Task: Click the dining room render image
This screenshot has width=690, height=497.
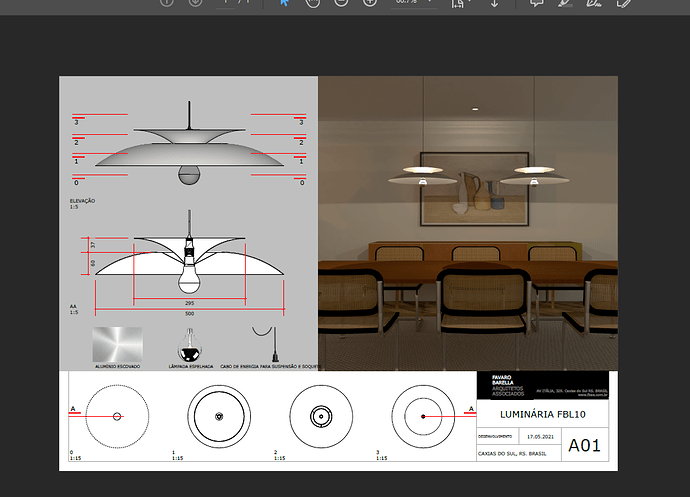Action: [468, 223]
